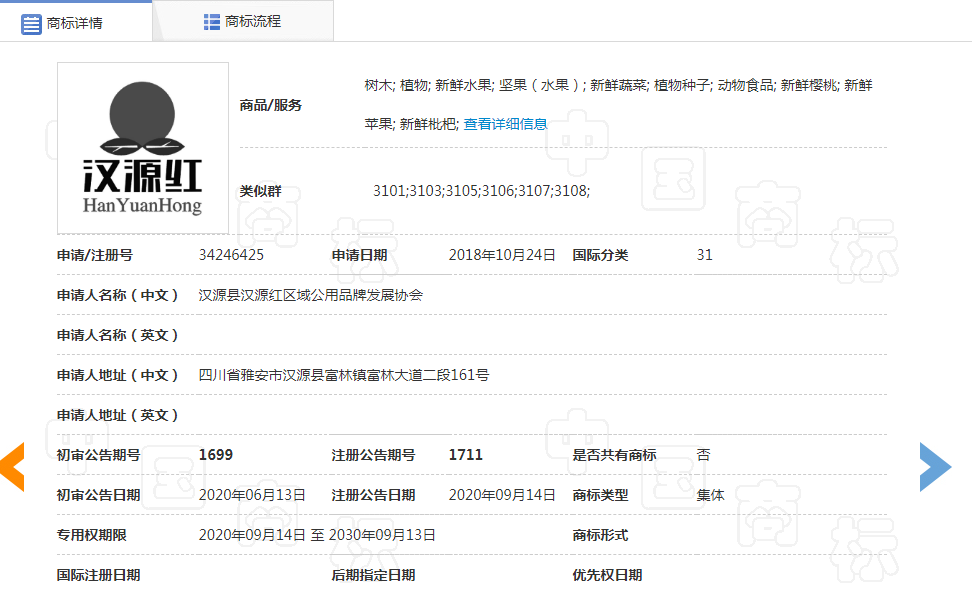Click registration announcement issue number 1711

[x=465, y=455]
